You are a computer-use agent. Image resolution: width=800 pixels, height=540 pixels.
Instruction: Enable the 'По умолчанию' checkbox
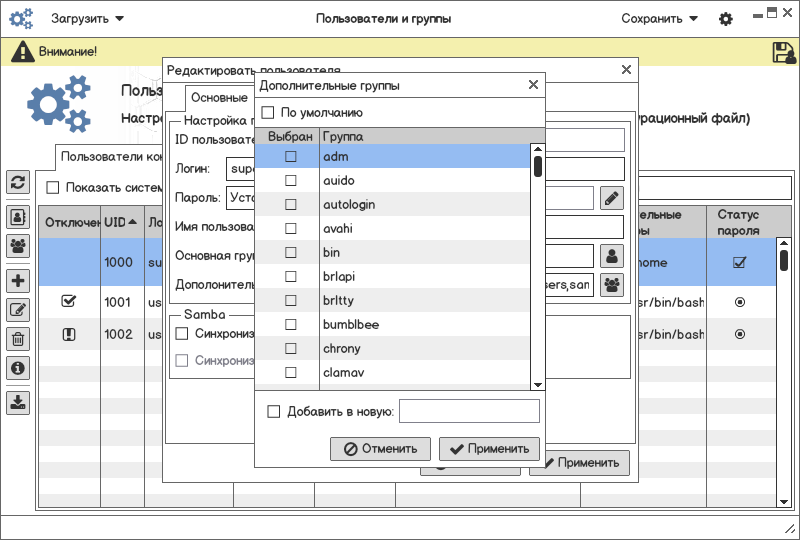(268, 113)
